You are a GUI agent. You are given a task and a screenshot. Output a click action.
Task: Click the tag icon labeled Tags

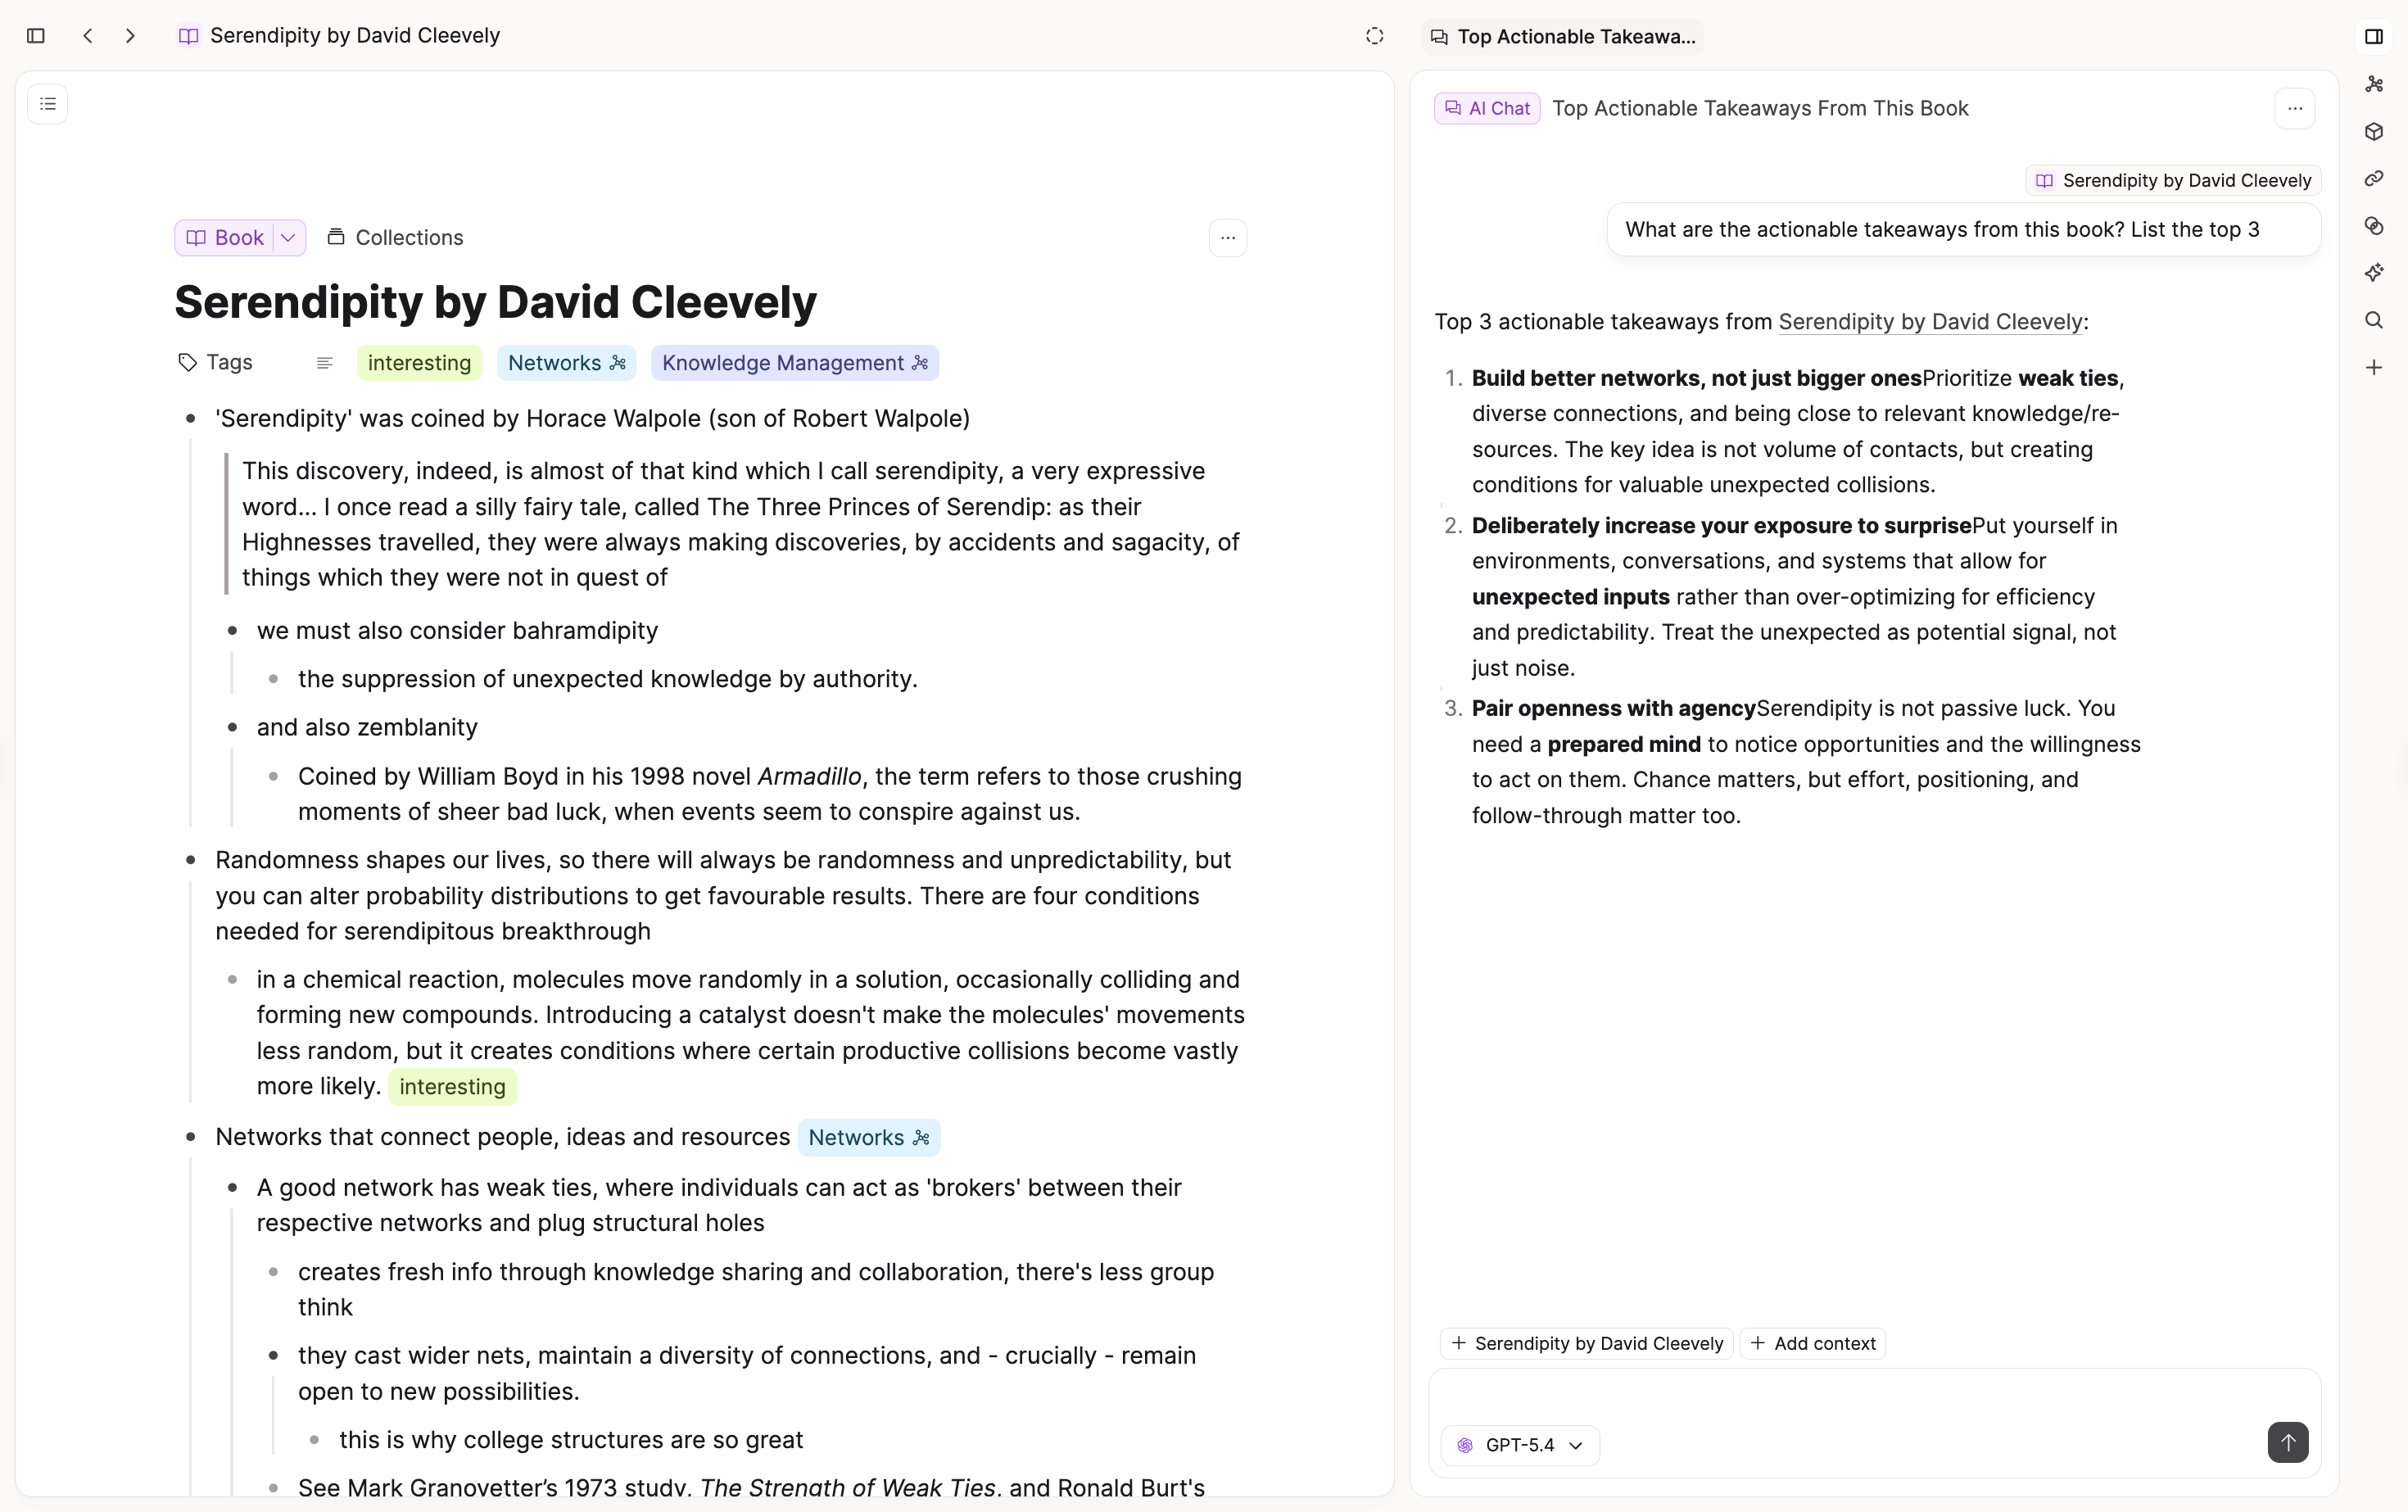pyautogui.click(x=187, y=363)
